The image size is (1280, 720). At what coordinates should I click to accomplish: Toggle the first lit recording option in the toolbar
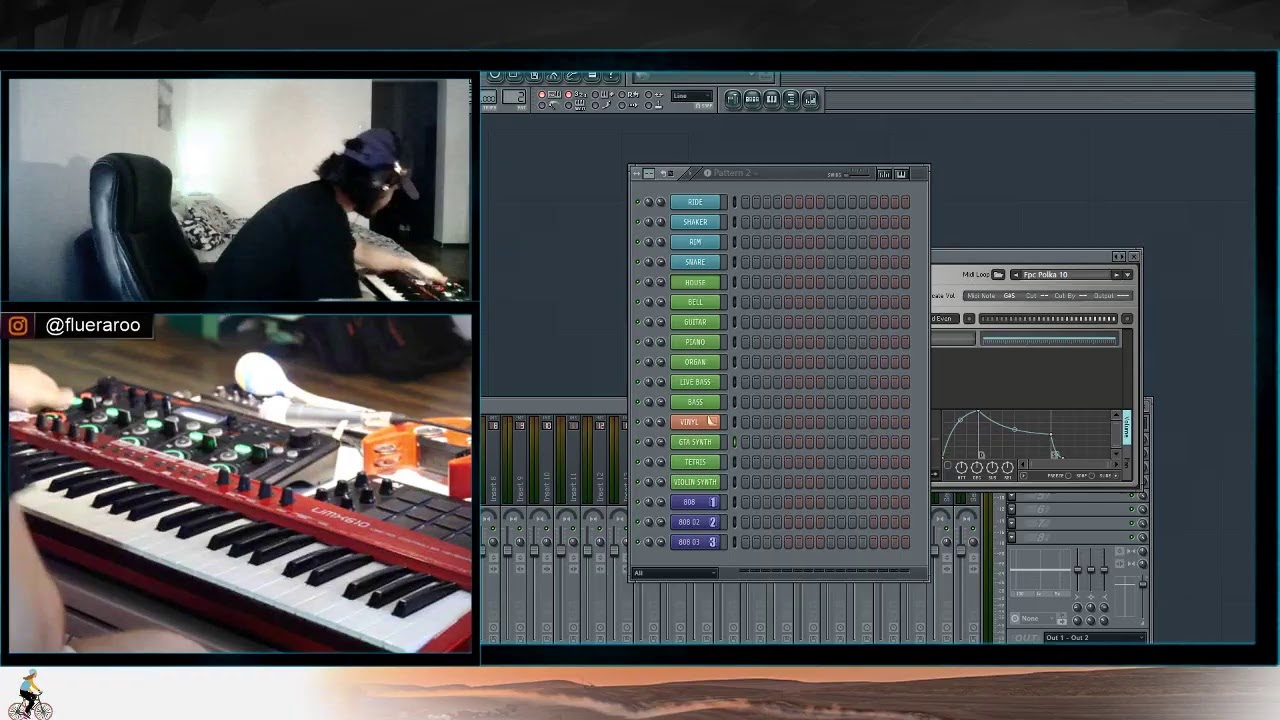point(542,95)
